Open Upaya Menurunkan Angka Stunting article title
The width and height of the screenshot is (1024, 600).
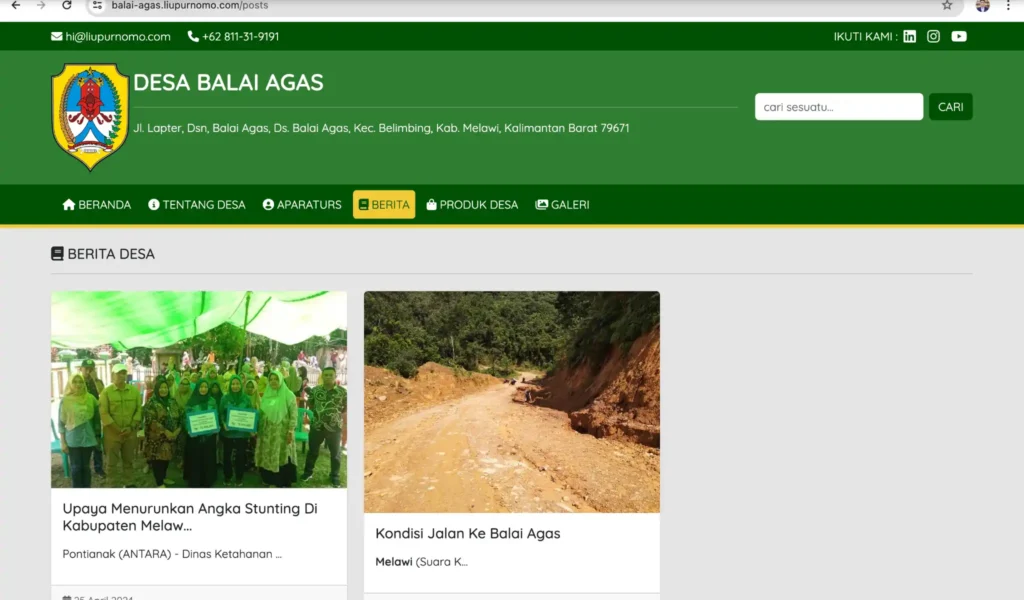[x=190, y=516]
